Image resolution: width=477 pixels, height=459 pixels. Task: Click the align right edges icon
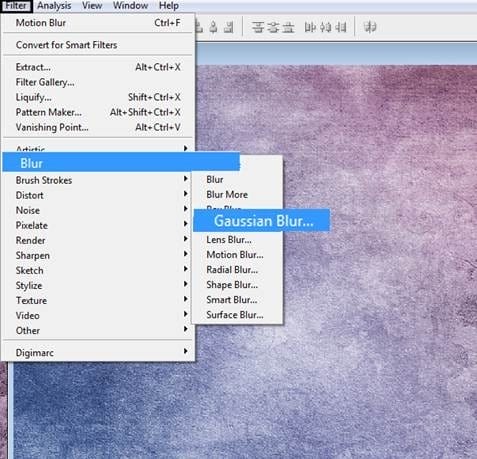229,27
